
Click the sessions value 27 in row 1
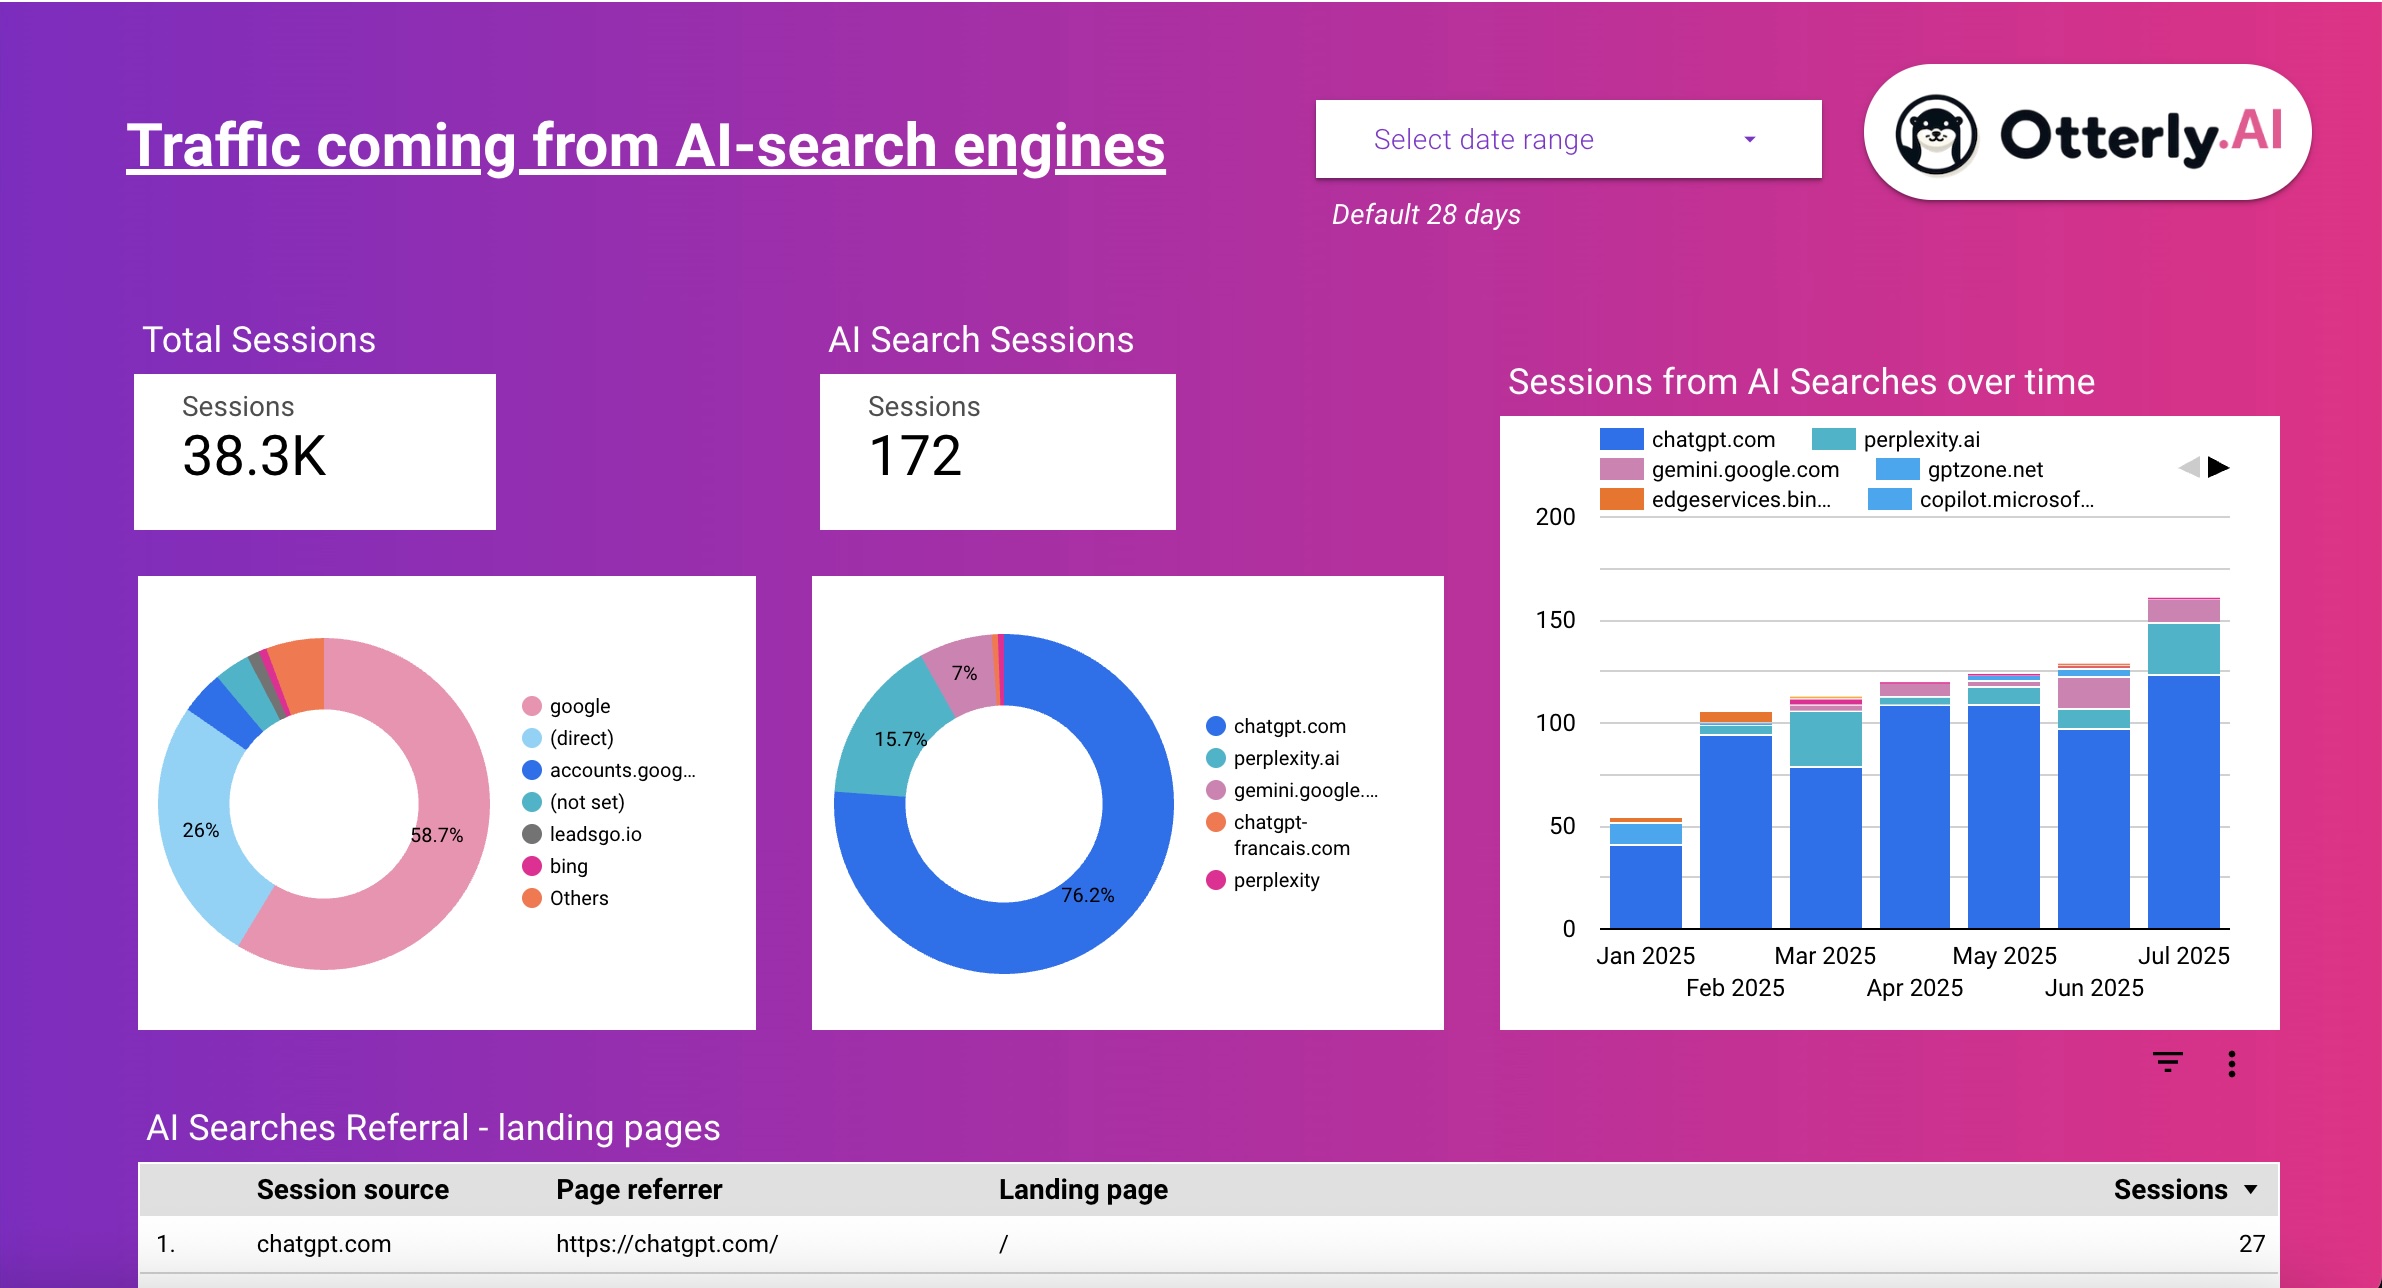point(2252,1244)
